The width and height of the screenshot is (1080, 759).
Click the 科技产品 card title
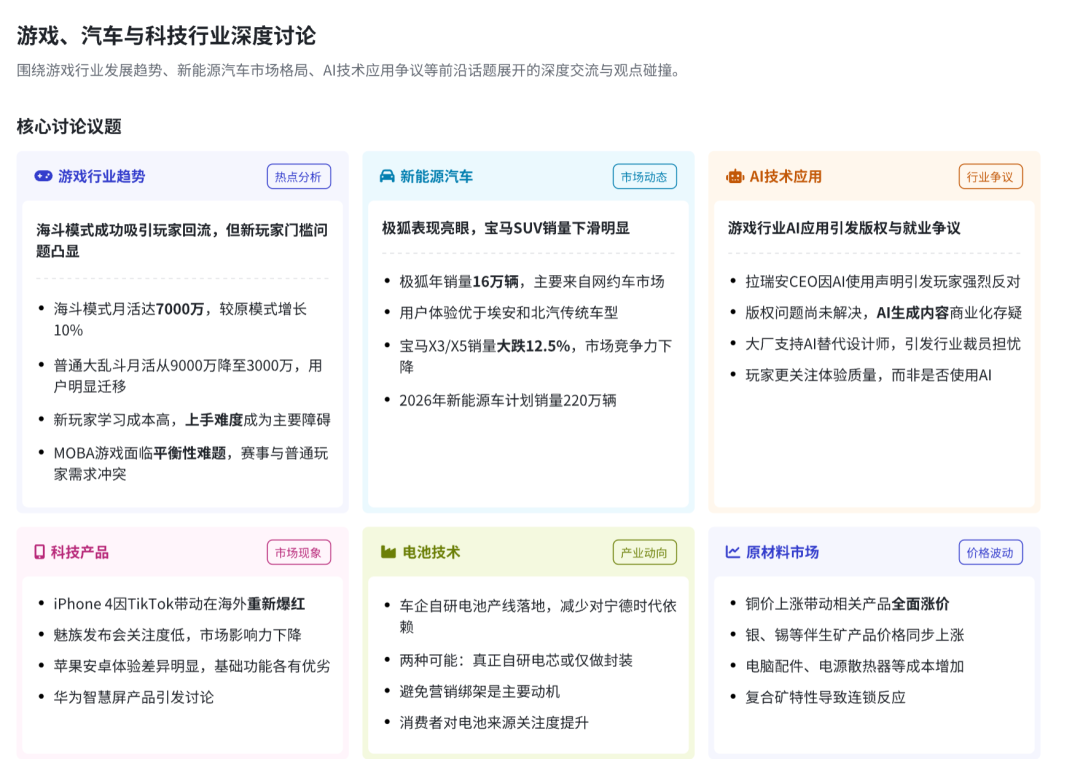pyautogui.click(x=79, y=552)
